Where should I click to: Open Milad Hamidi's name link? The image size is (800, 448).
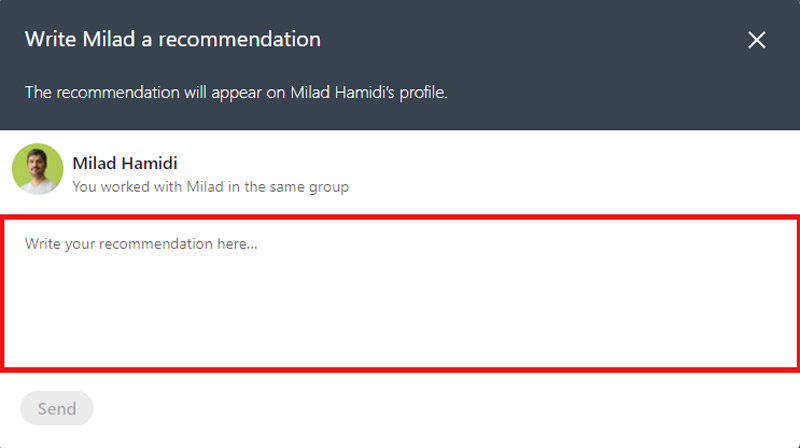click(125, 163)
